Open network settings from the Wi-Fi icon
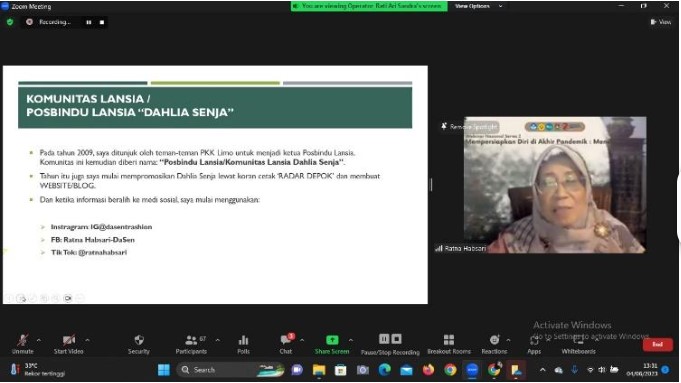 coord(590,370)
